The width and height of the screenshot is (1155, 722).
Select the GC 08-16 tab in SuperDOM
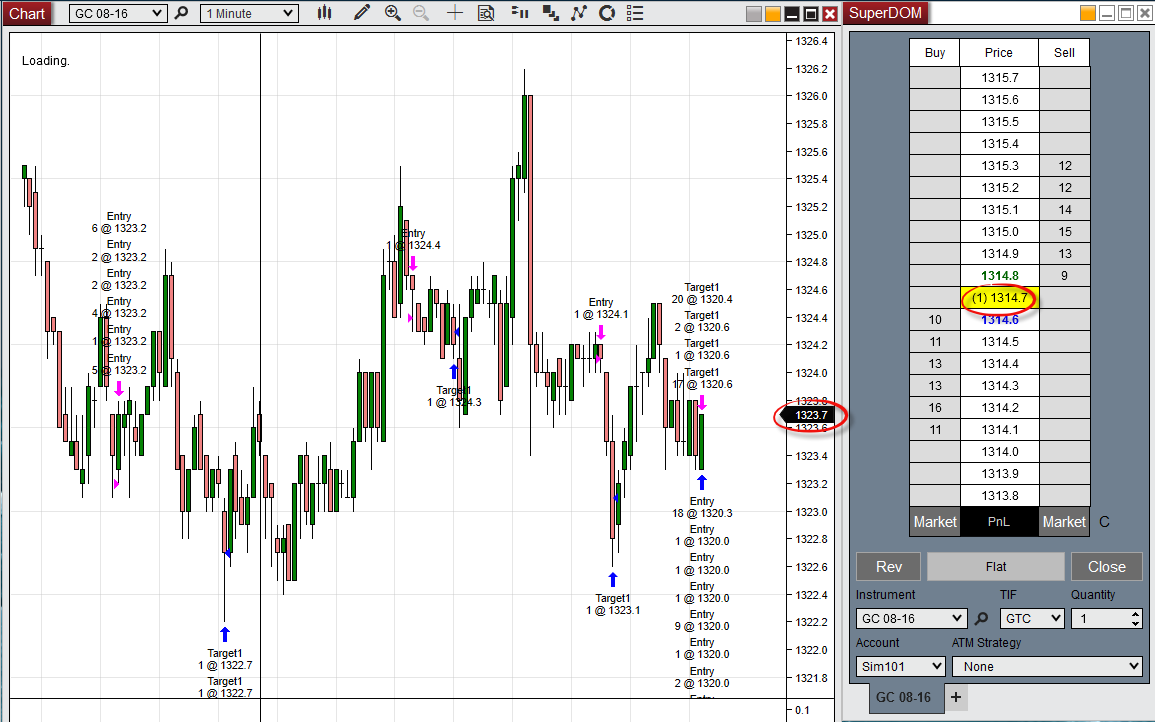pyautogui.click(x=903, y=697)
